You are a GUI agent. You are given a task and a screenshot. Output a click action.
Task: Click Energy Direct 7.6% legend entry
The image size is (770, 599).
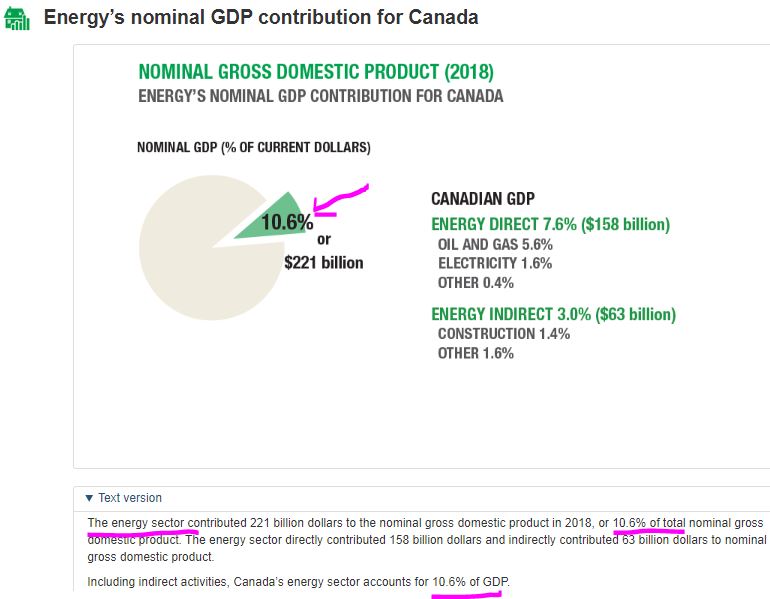tap(550, 224)
